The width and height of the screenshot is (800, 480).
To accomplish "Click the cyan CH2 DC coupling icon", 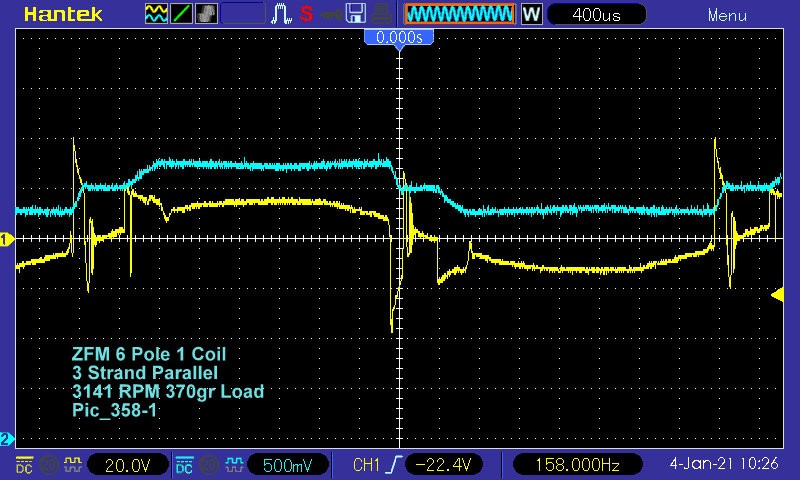I will (x=184, y=464).
